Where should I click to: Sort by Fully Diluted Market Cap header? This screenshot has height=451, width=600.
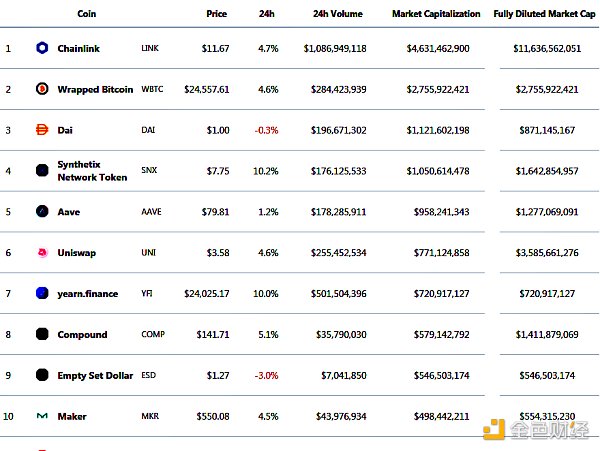[x=544, y=14]
